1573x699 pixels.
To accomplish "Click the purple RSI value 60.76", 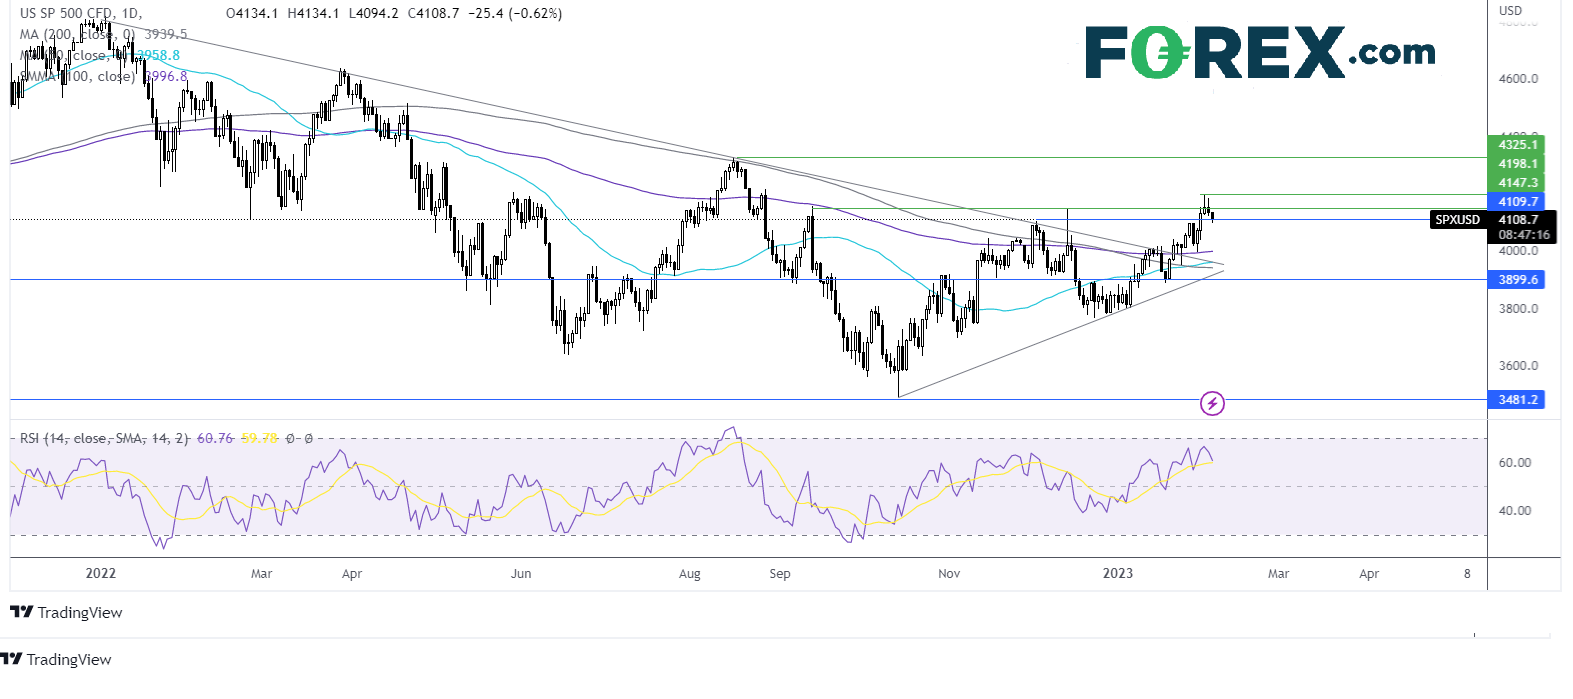I will (215, 438).
